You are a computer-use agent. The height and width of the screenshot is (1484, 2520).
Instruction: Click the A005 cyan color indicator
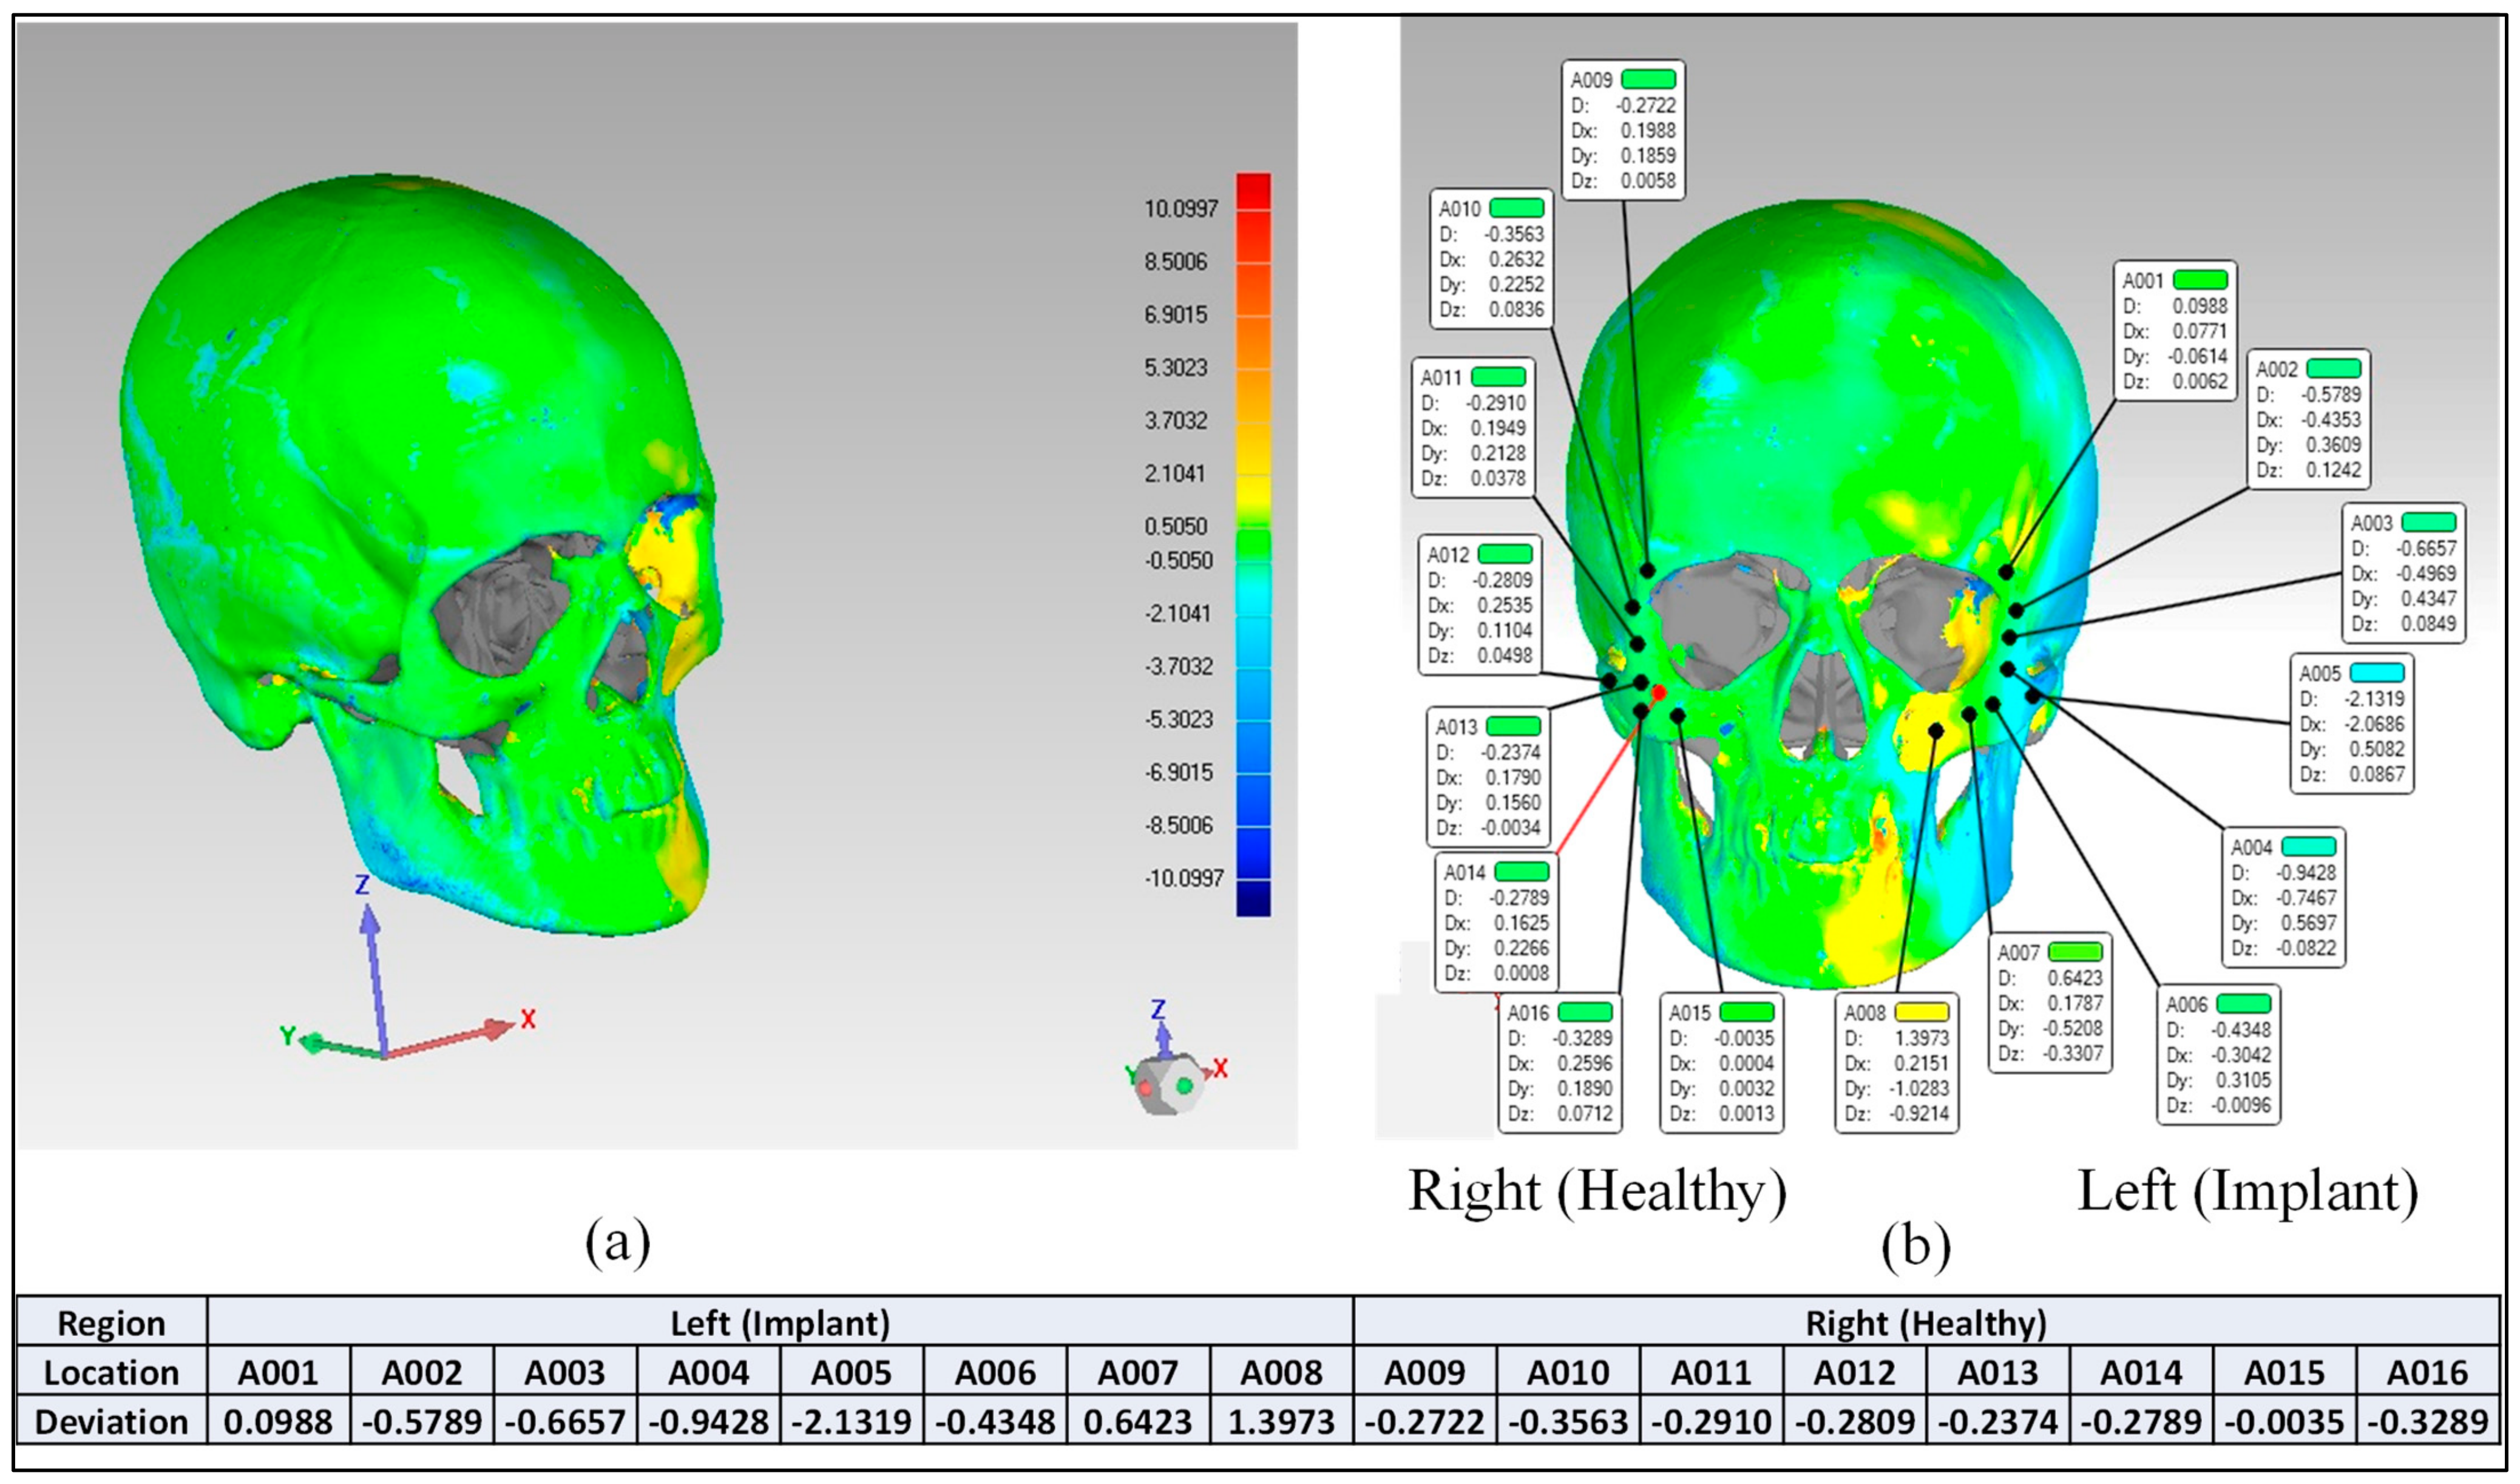2377,673
